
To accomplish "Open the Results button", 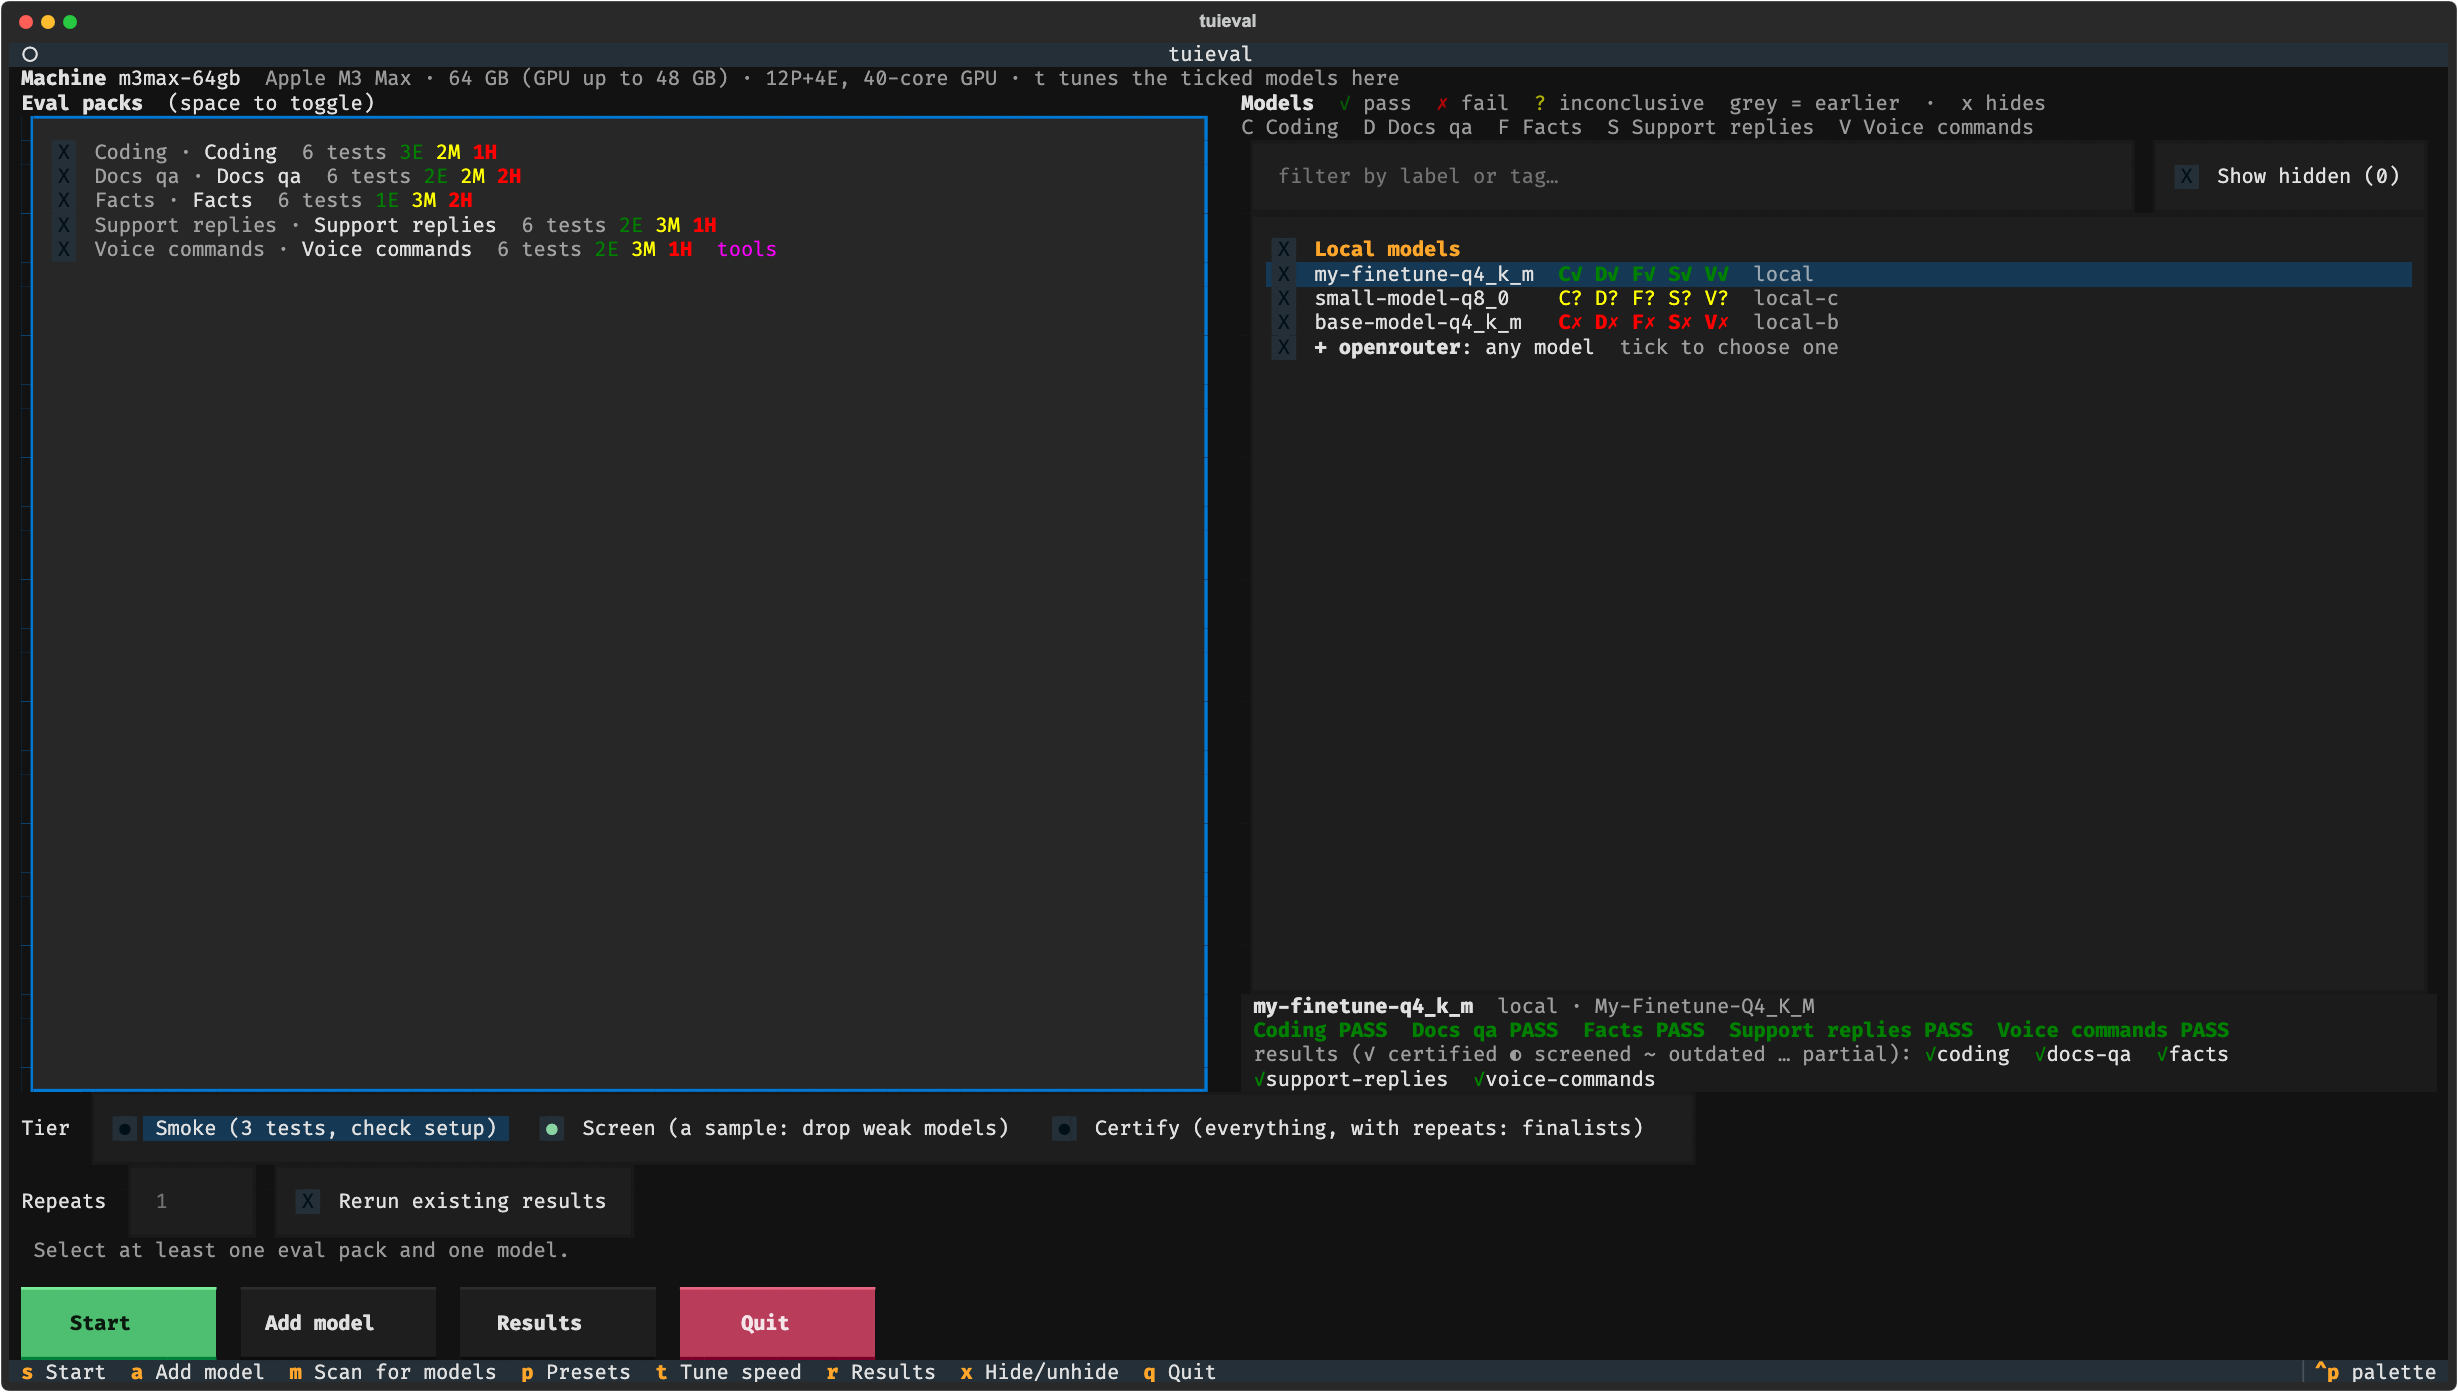I will (x=558, y=1323).
